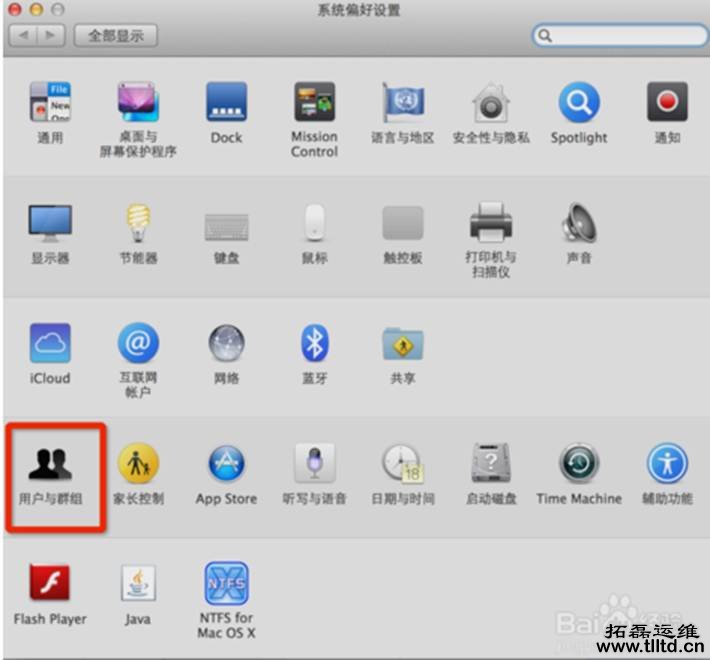Image resolution: width=710 pixels, height=660 pixels.
Task: Open Time Machine preferences
Action: [578, 464]
